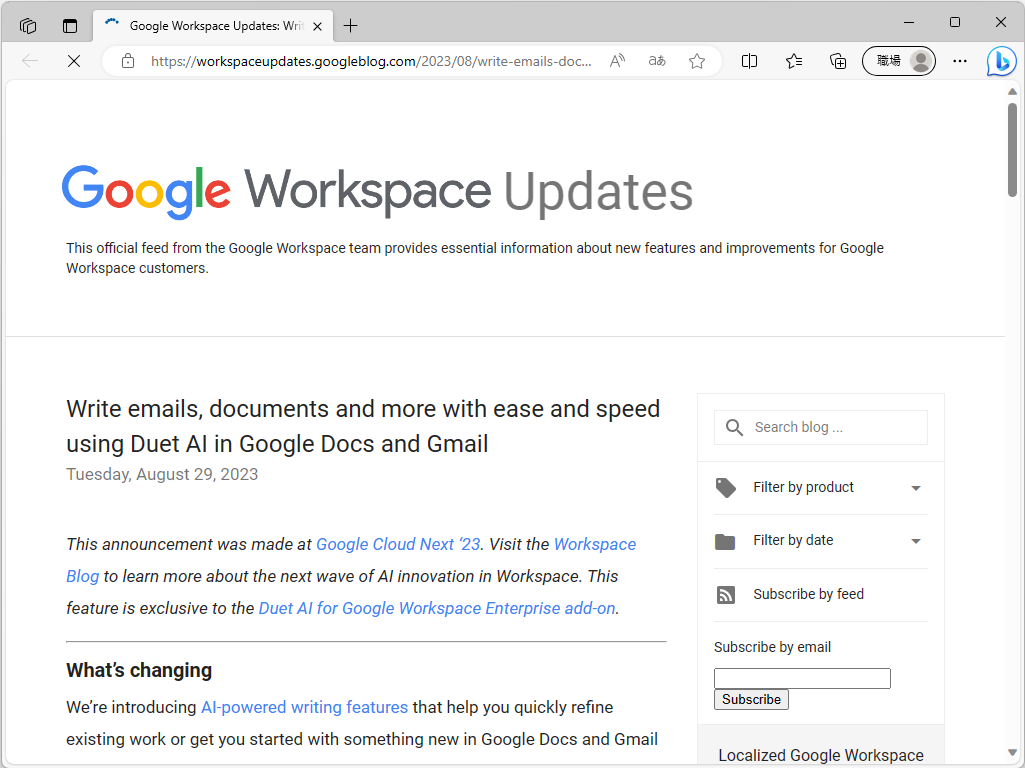Click the subscribe by email input field
This screenshot has width=1025, height=768.
[x=802, y=678]
